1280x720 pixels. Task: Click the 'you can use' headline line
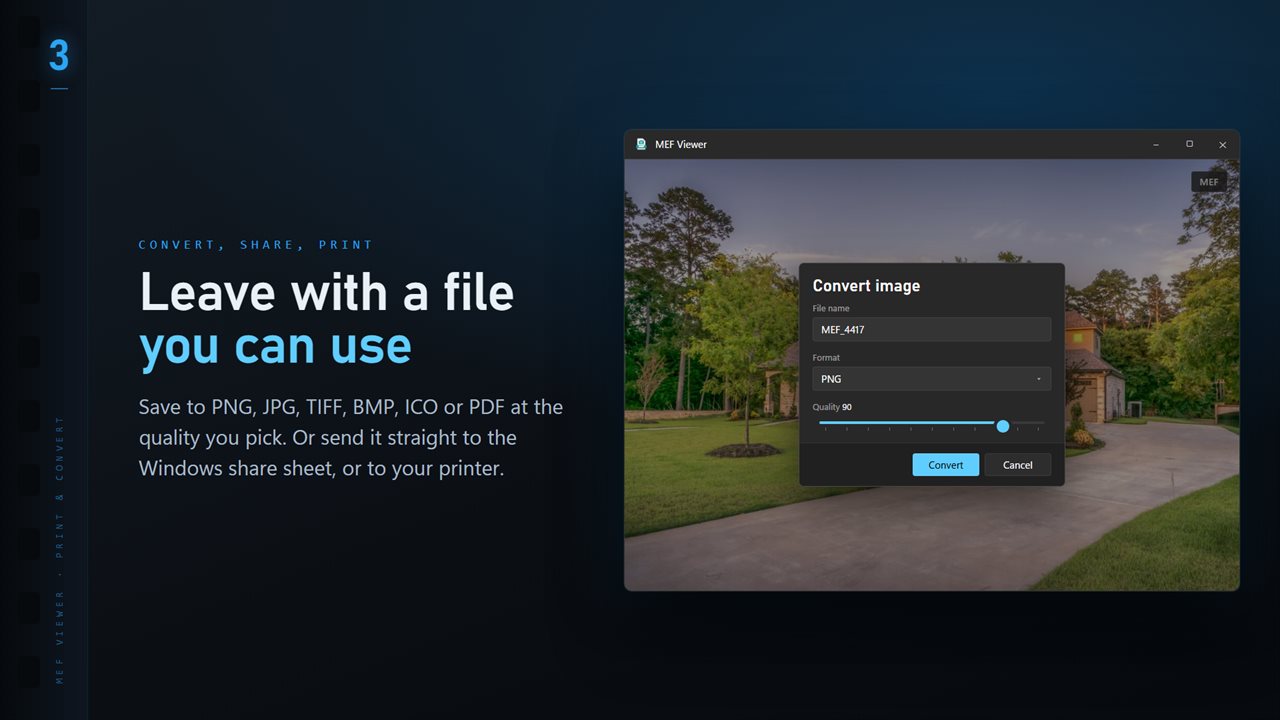click(275, 346)
